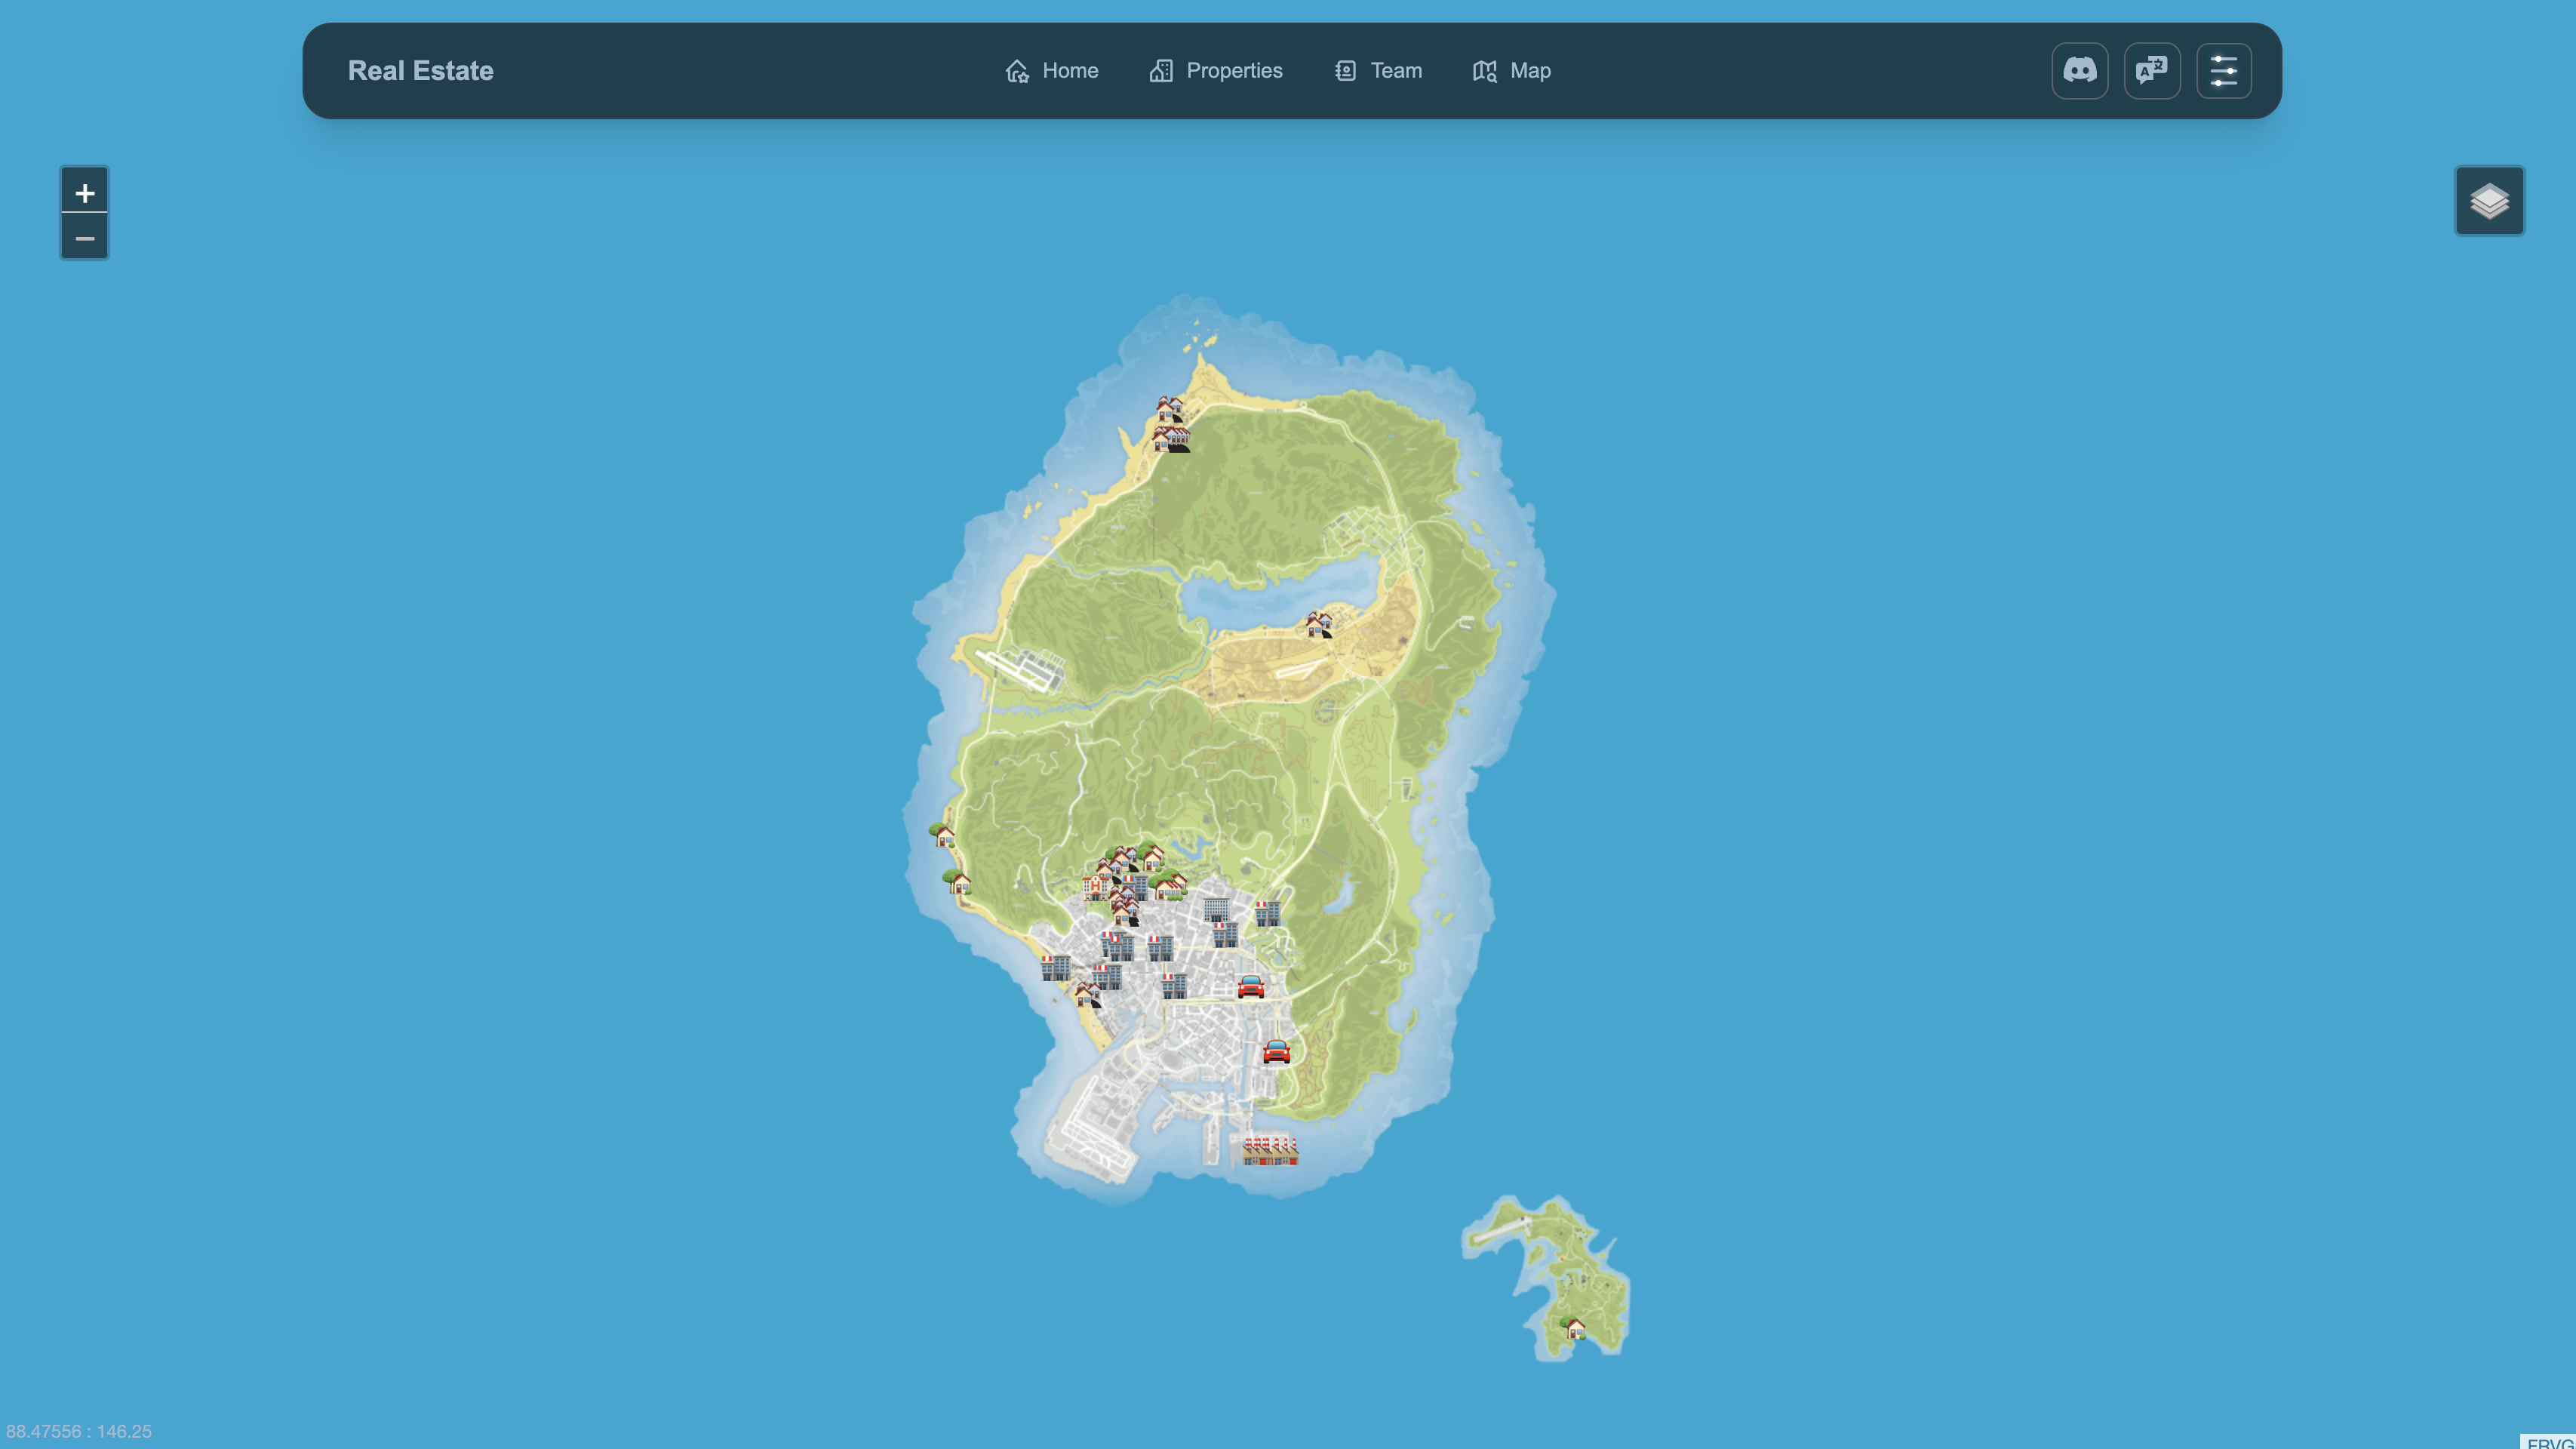
Task: Zoom out of the map
Action: [84, 238]
